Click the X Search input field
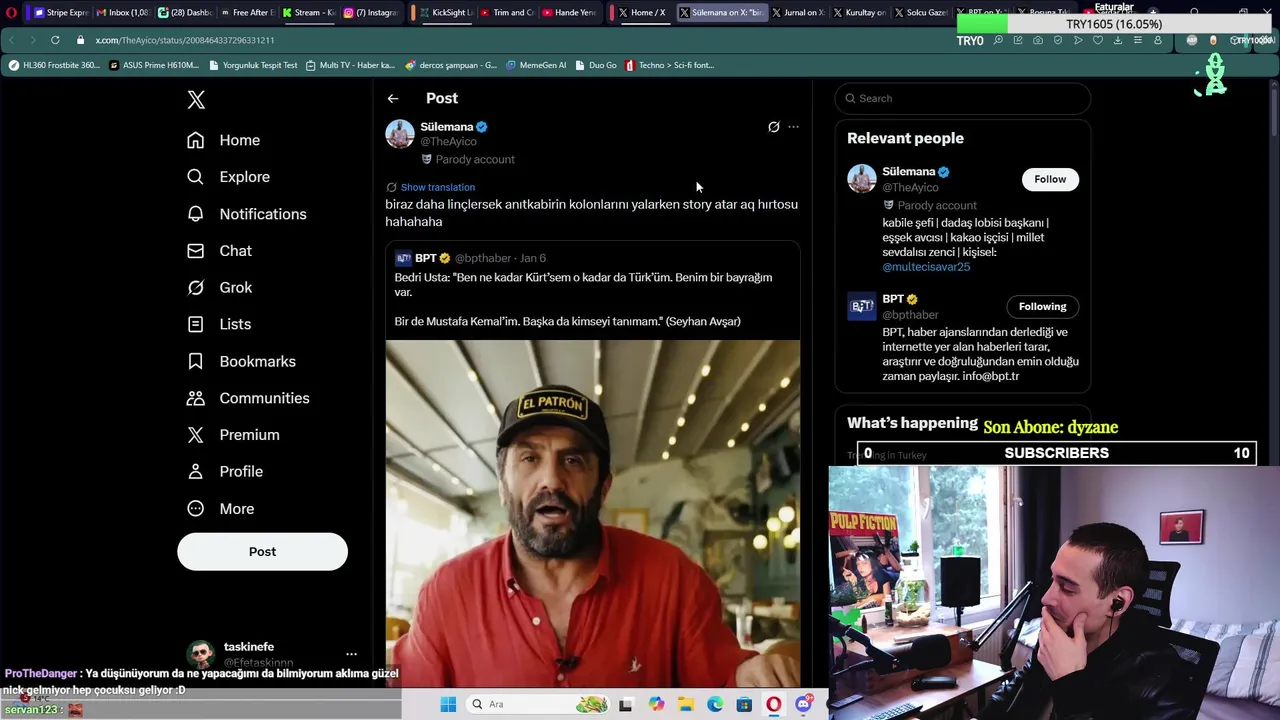 pyautogui.click(x=963, y=98)
